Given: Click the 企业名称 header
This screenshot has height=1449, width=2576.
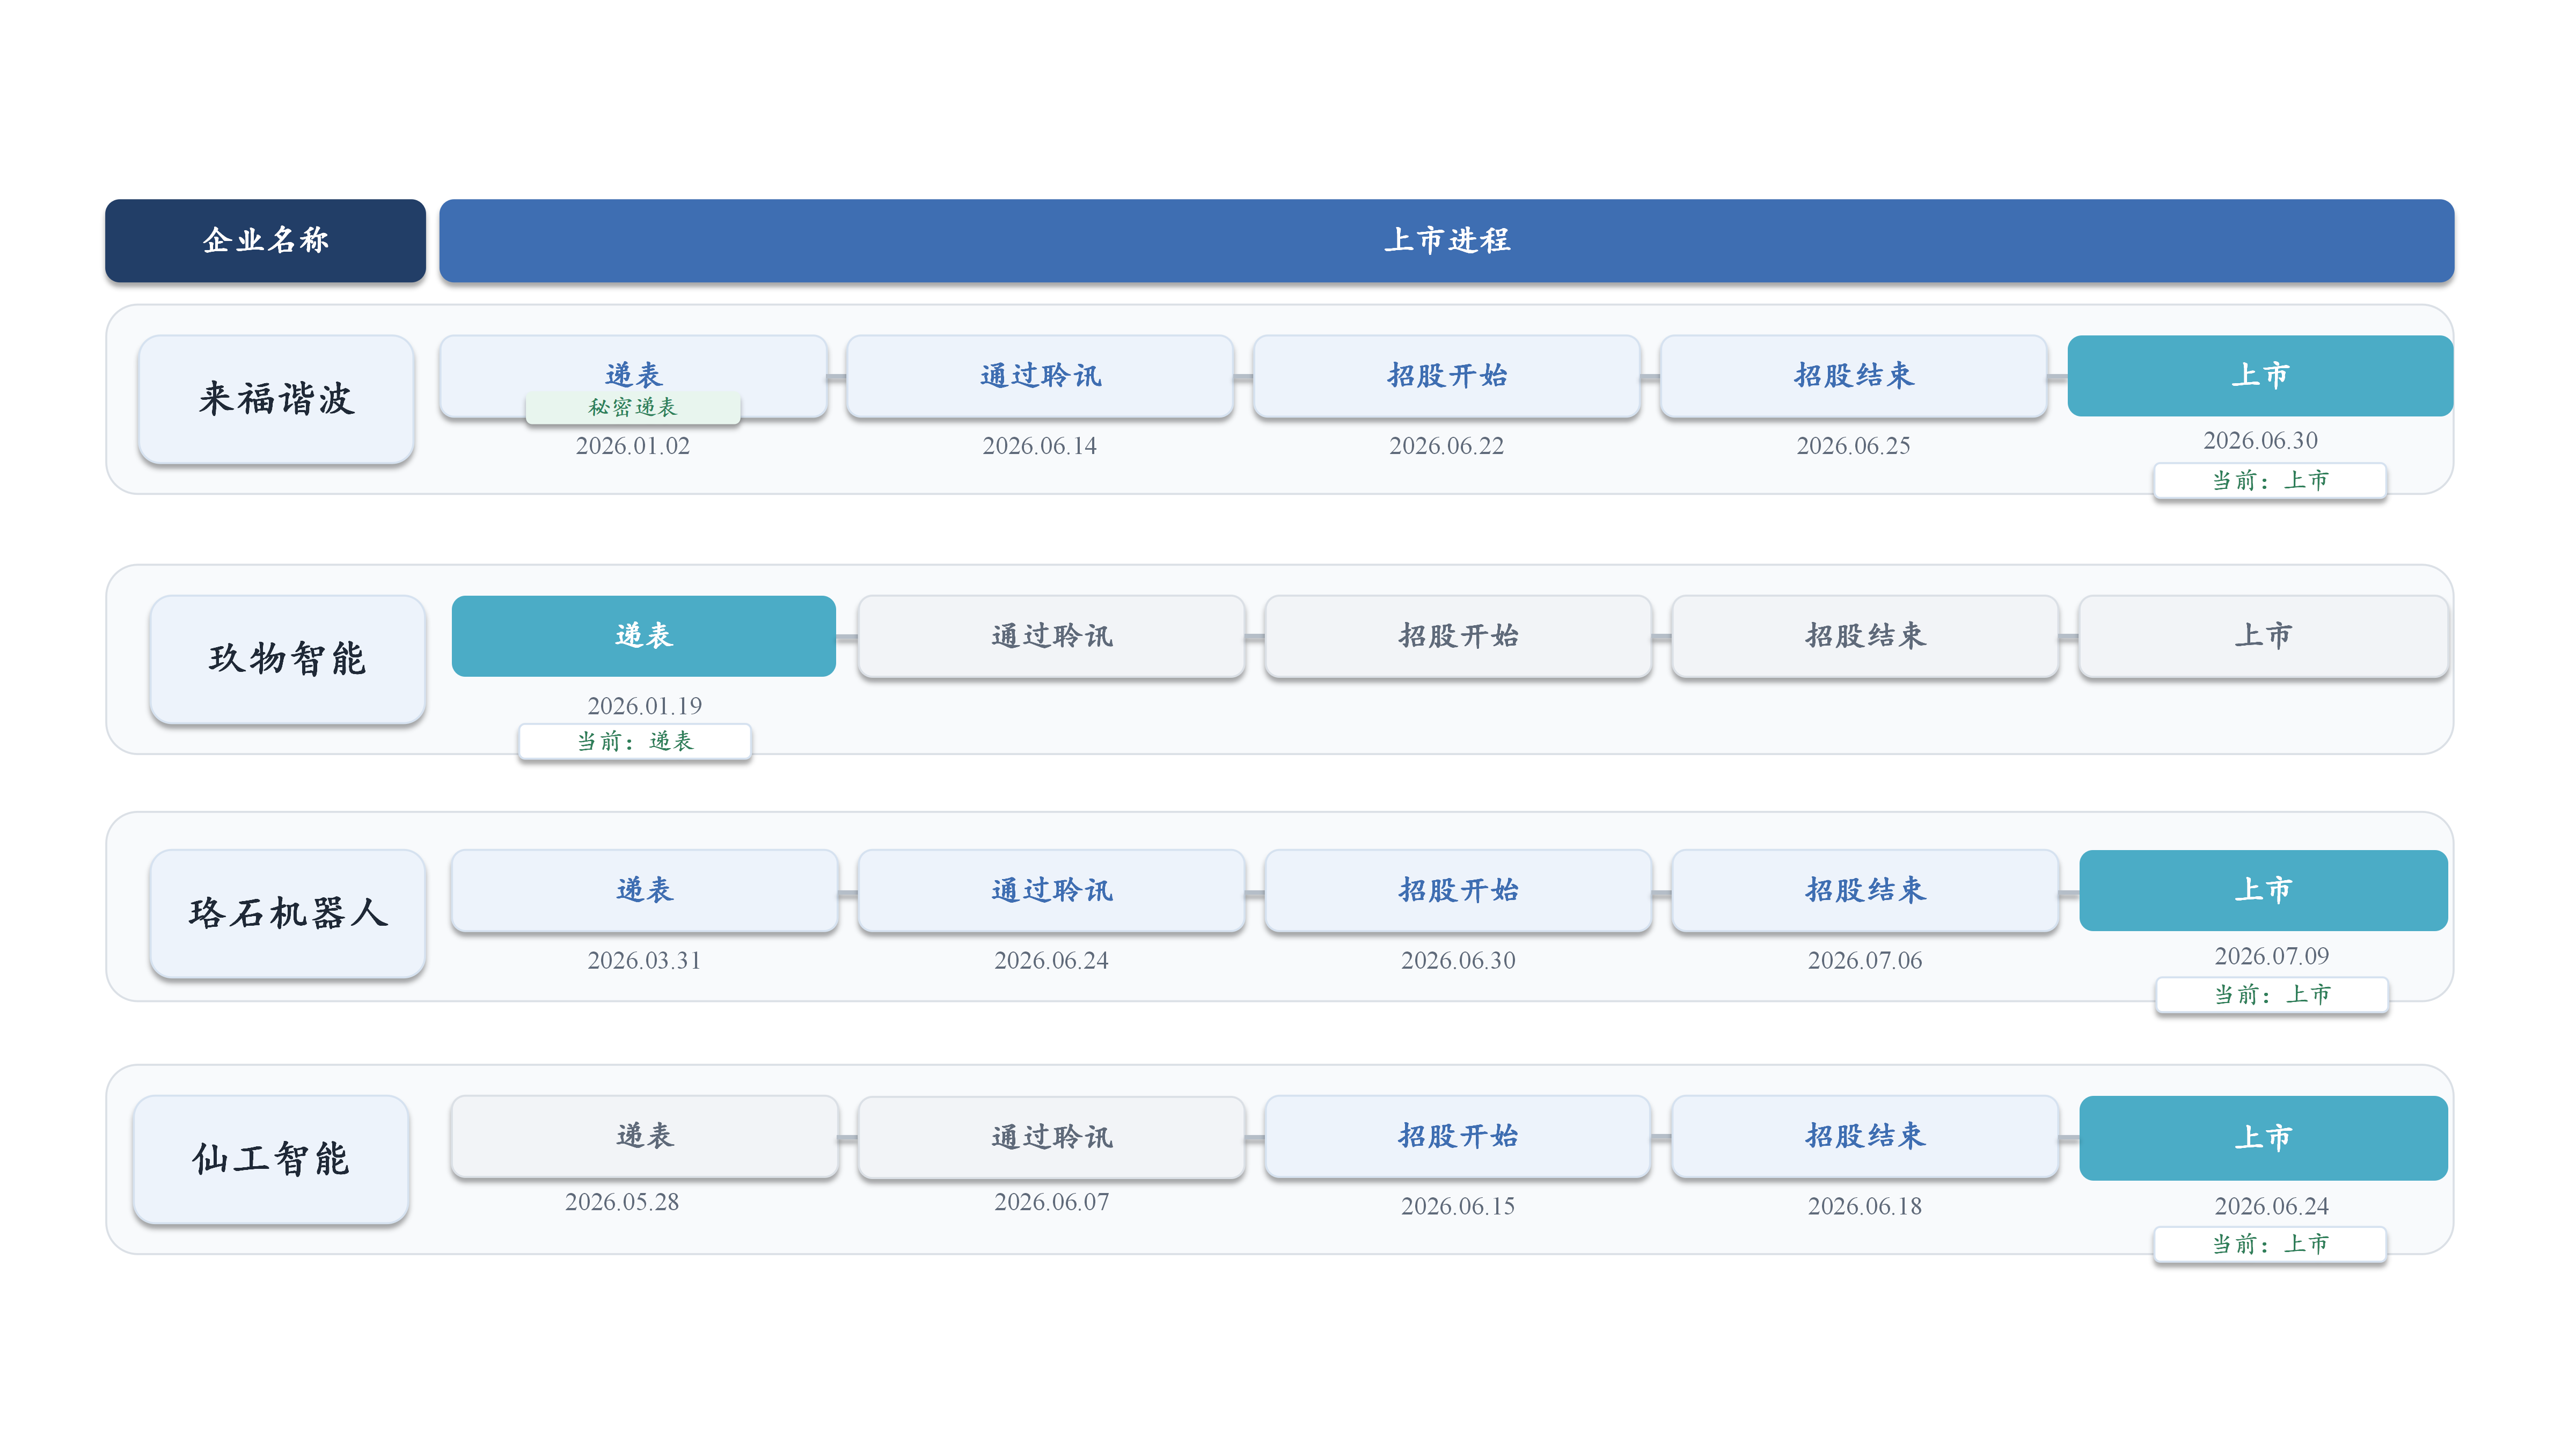Looking at the screenshot, I should [x=265, y=240].
